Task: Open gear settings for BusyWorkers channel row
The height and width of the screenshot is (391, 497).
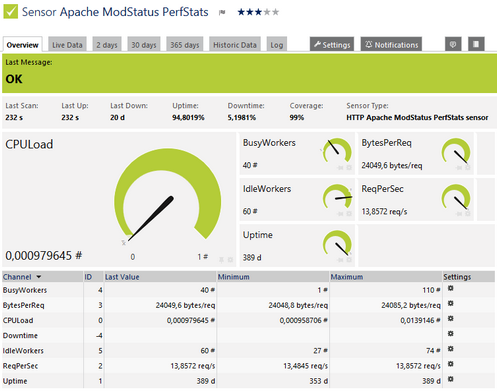Action: click(x=450, y=288)
